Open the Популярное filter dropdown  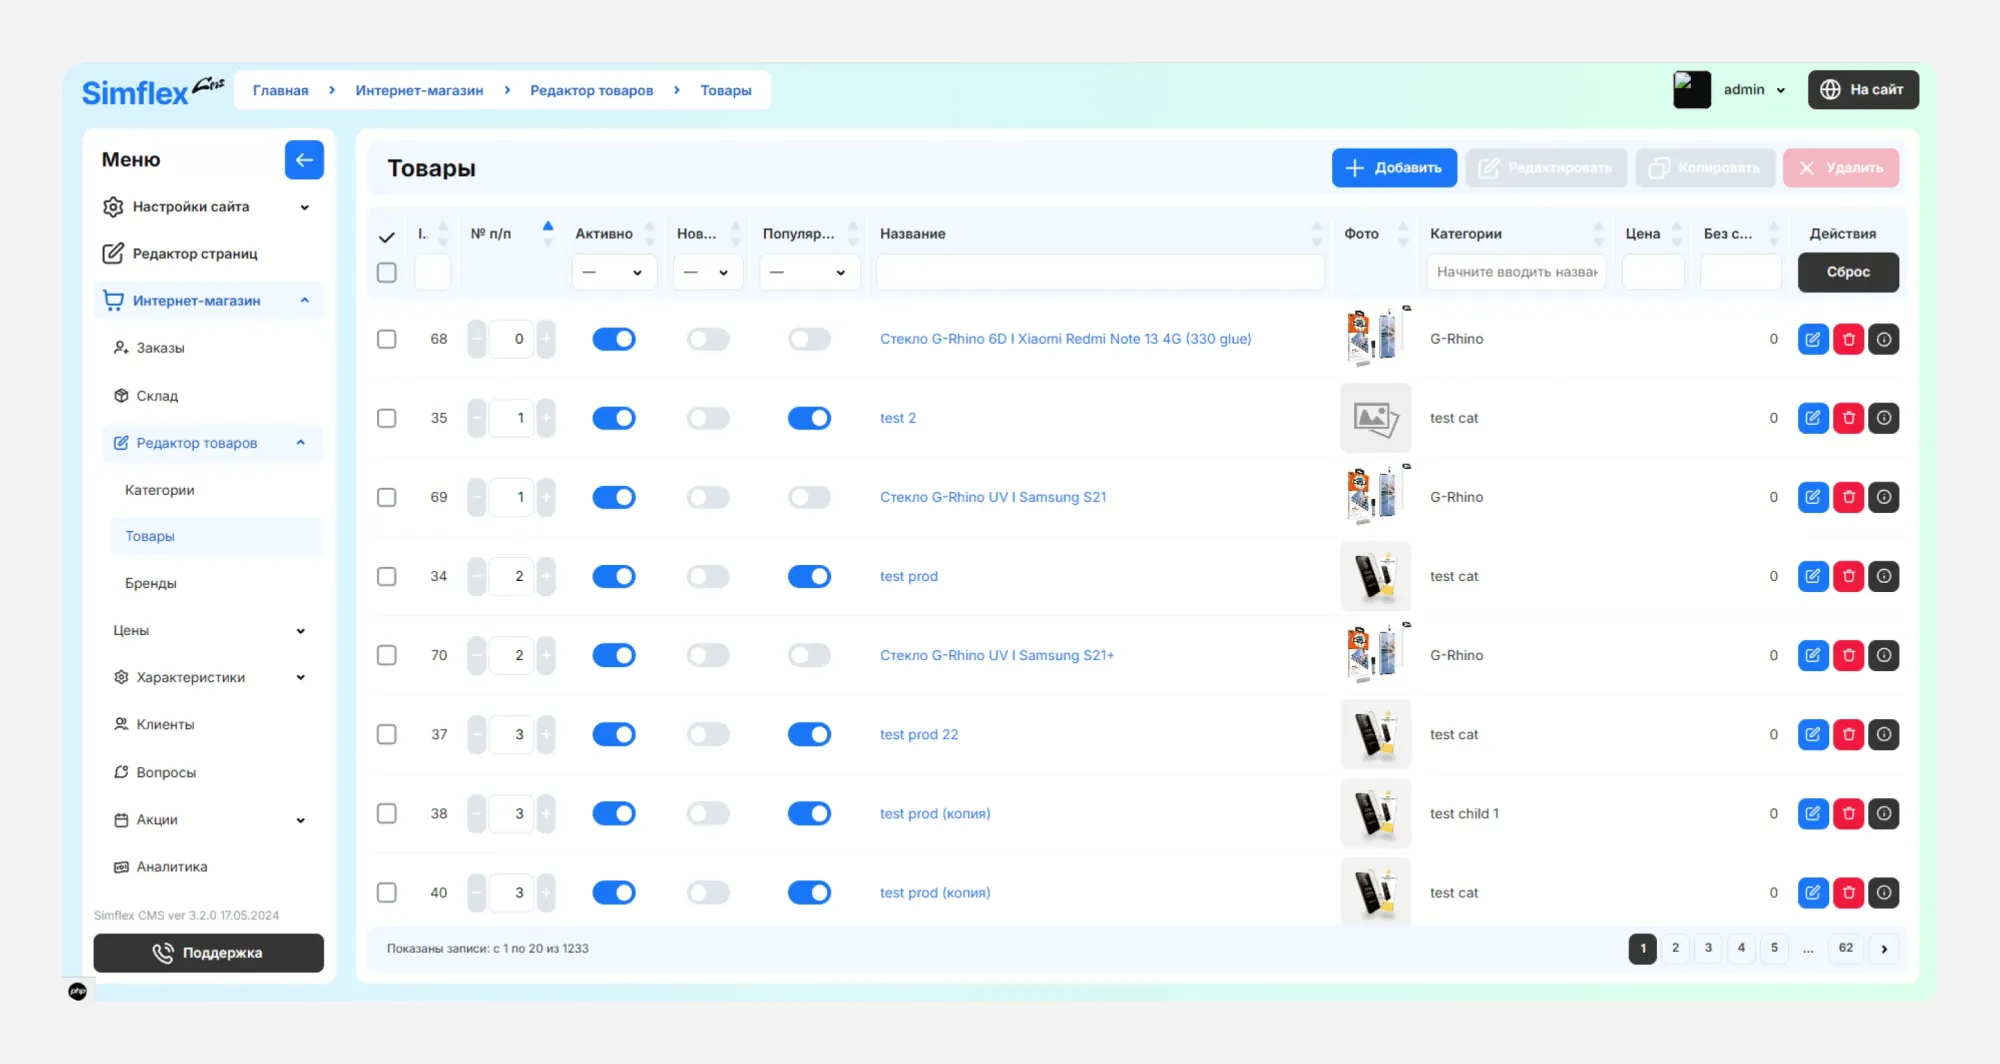810,272
